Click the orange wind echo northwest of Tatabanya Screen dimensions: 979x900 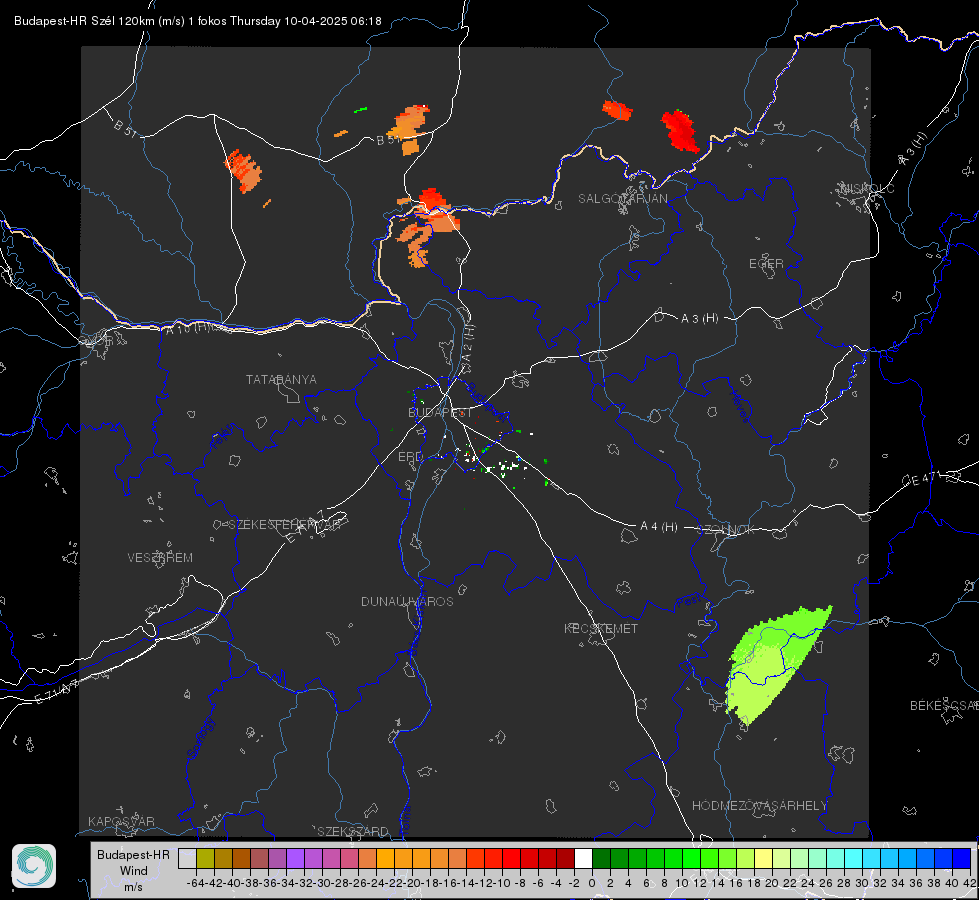point(243,171)
